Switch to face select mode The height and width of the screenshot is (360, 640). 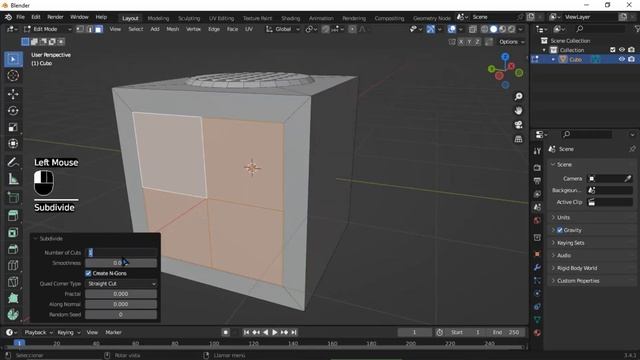click(x=99, y=29)
